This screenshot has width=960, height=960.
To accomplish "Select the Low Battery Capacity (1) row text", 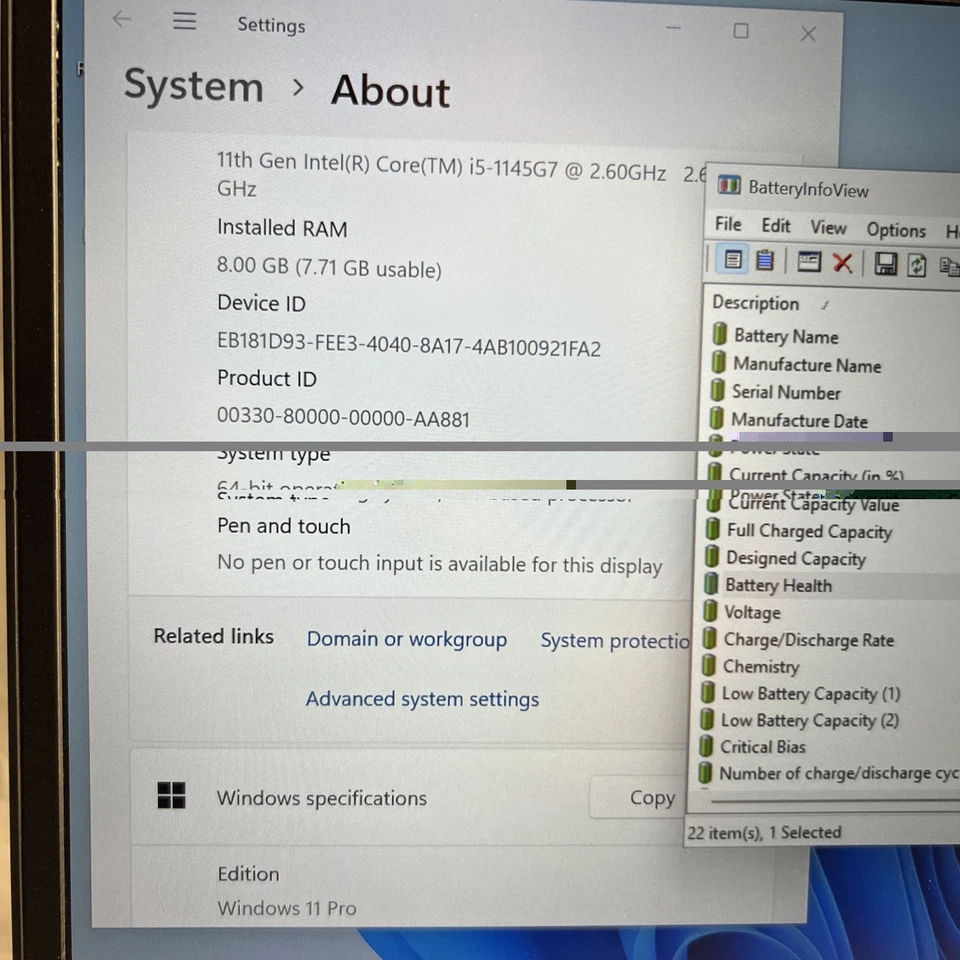I will [x=811, y=694].
